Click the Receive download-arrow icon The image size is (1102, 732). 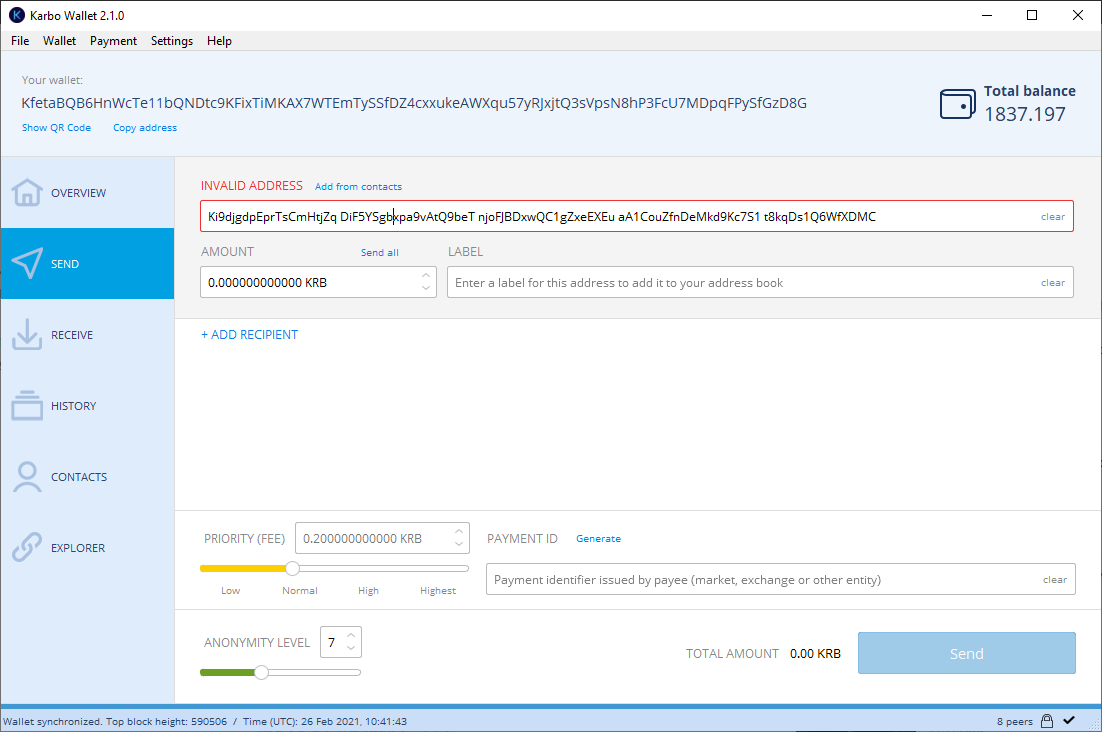pos(27,334)
